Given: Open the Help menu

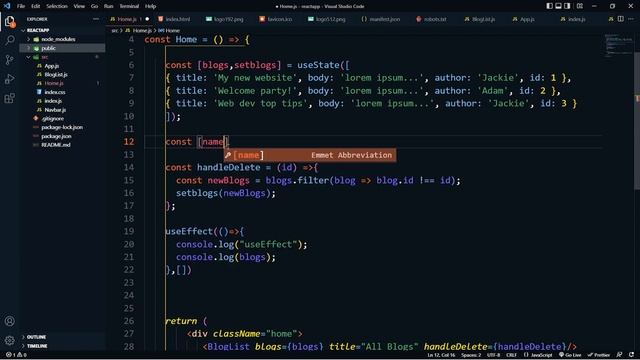Looking at the screenshot, I should coord(151,6).
